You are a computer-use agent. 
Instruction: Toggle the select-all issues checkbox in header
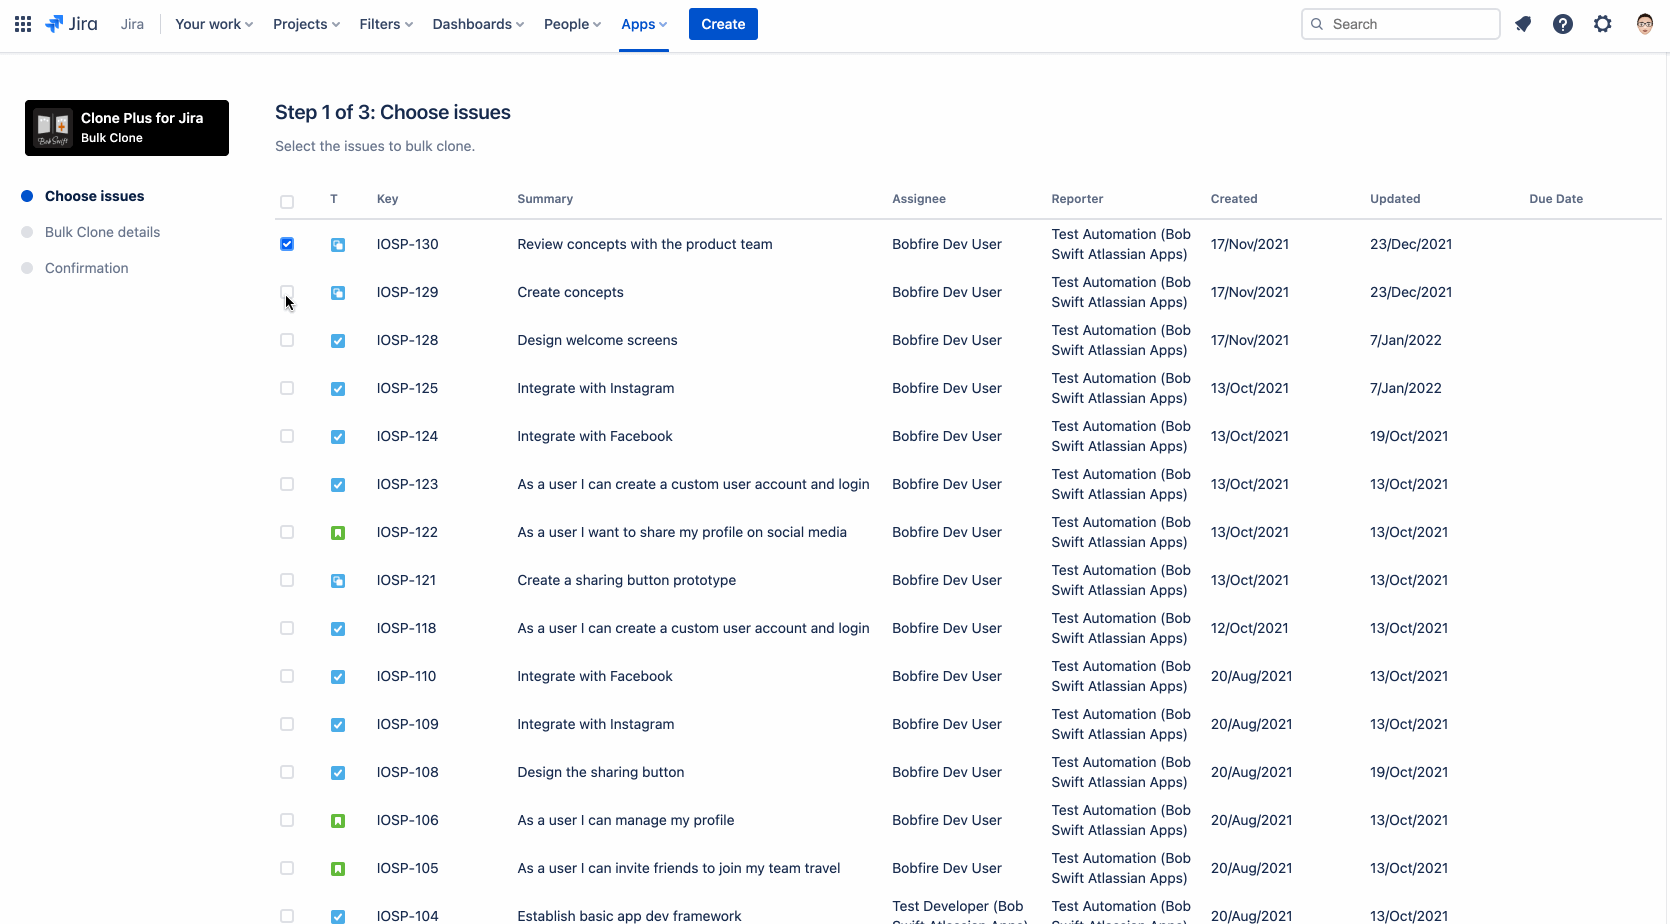point(287,202)
